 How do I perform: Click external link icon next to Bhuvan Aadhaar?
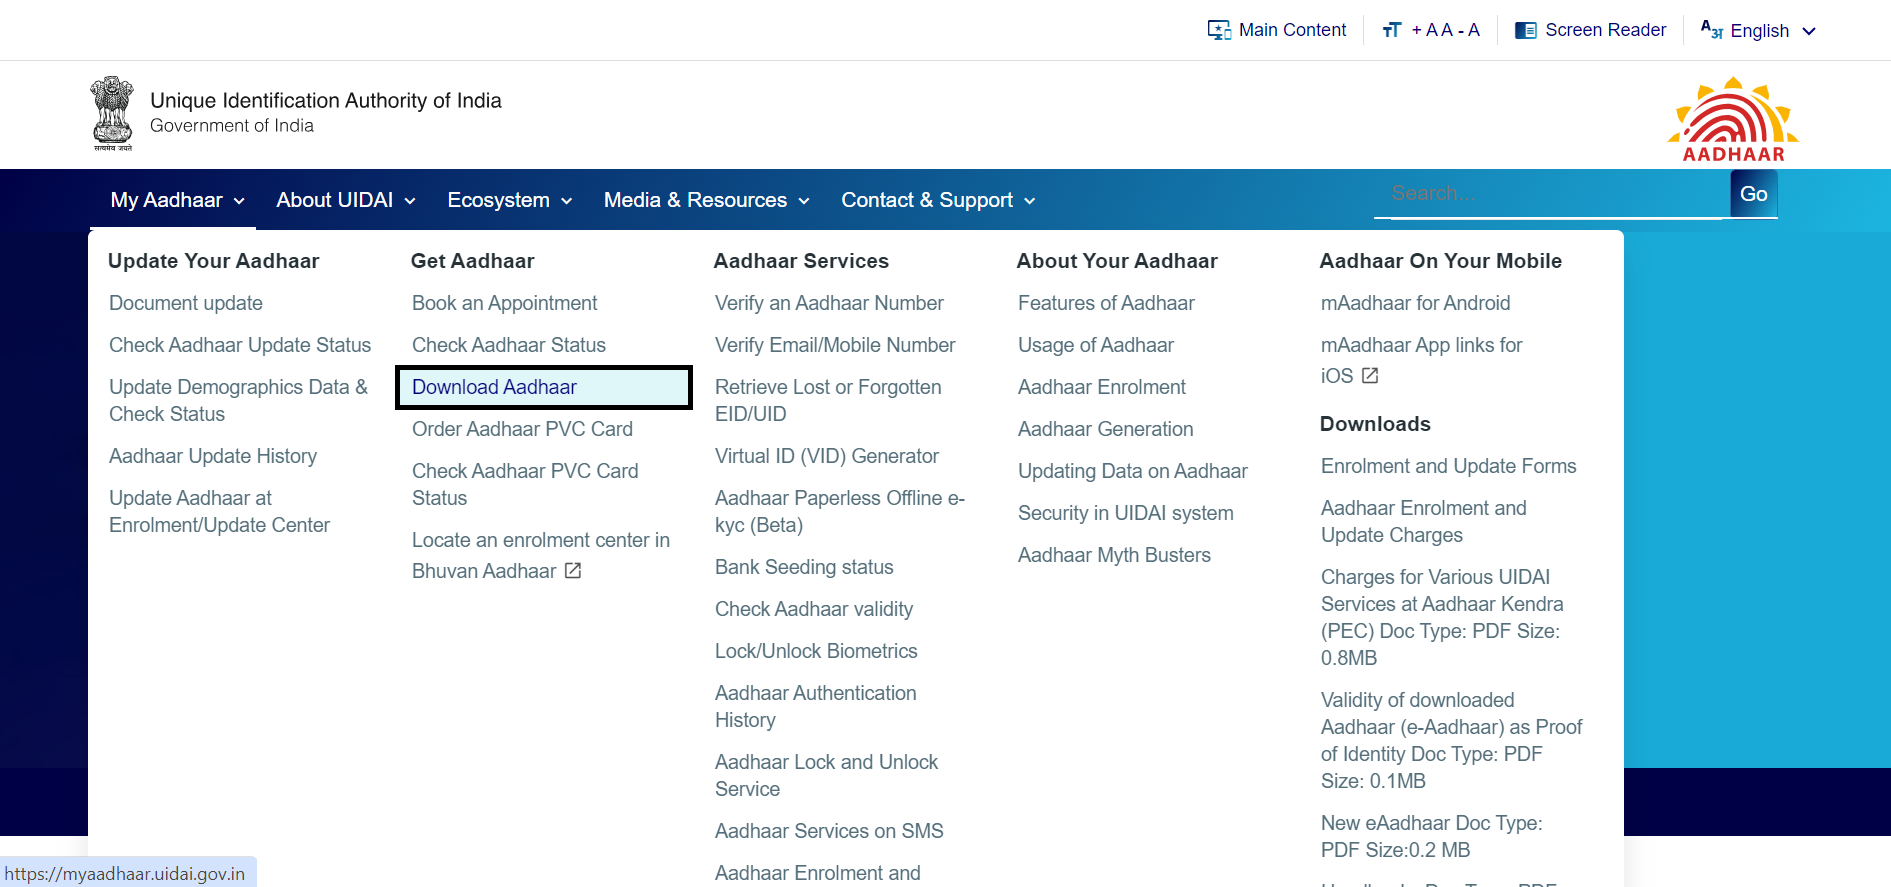(573, 571)
